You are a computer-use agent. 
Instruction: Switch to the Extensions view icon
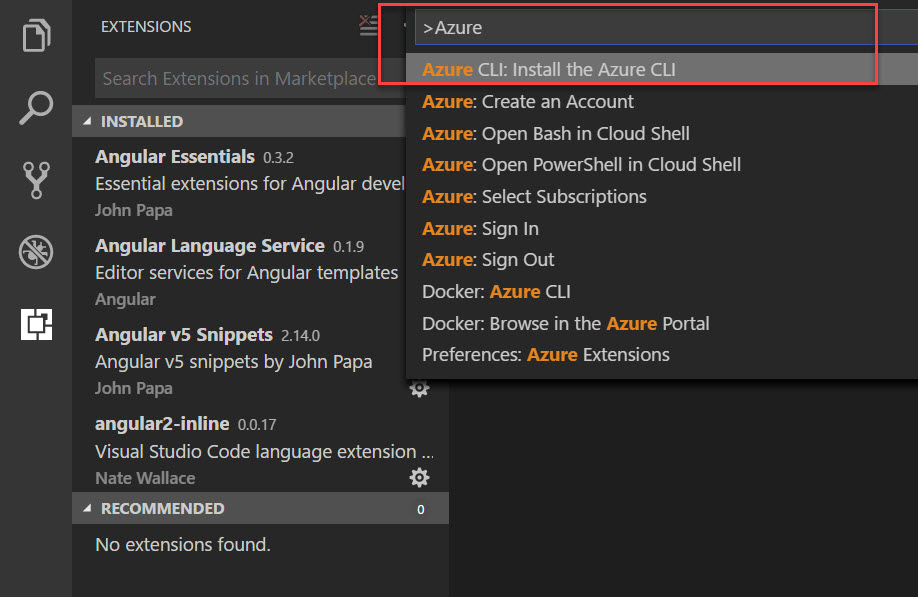click(x=35, y=324)
